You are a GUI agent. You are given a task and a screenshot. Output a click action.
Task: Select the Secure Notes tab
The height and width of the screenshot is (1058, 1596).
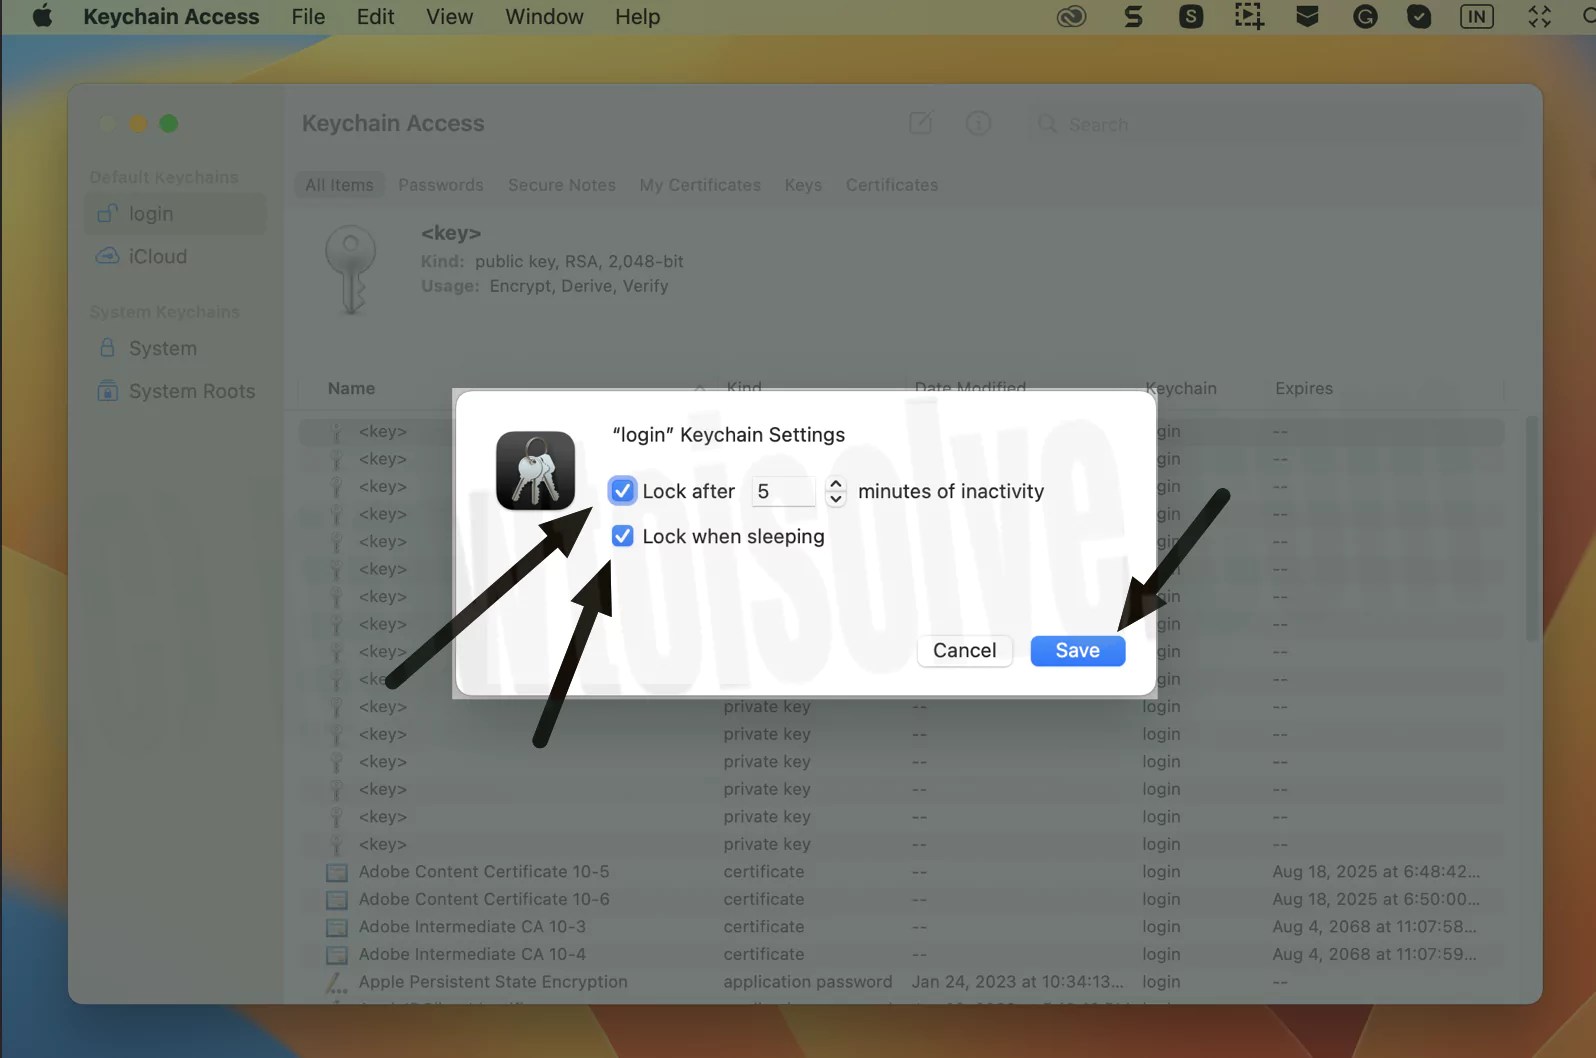point(561,185)
